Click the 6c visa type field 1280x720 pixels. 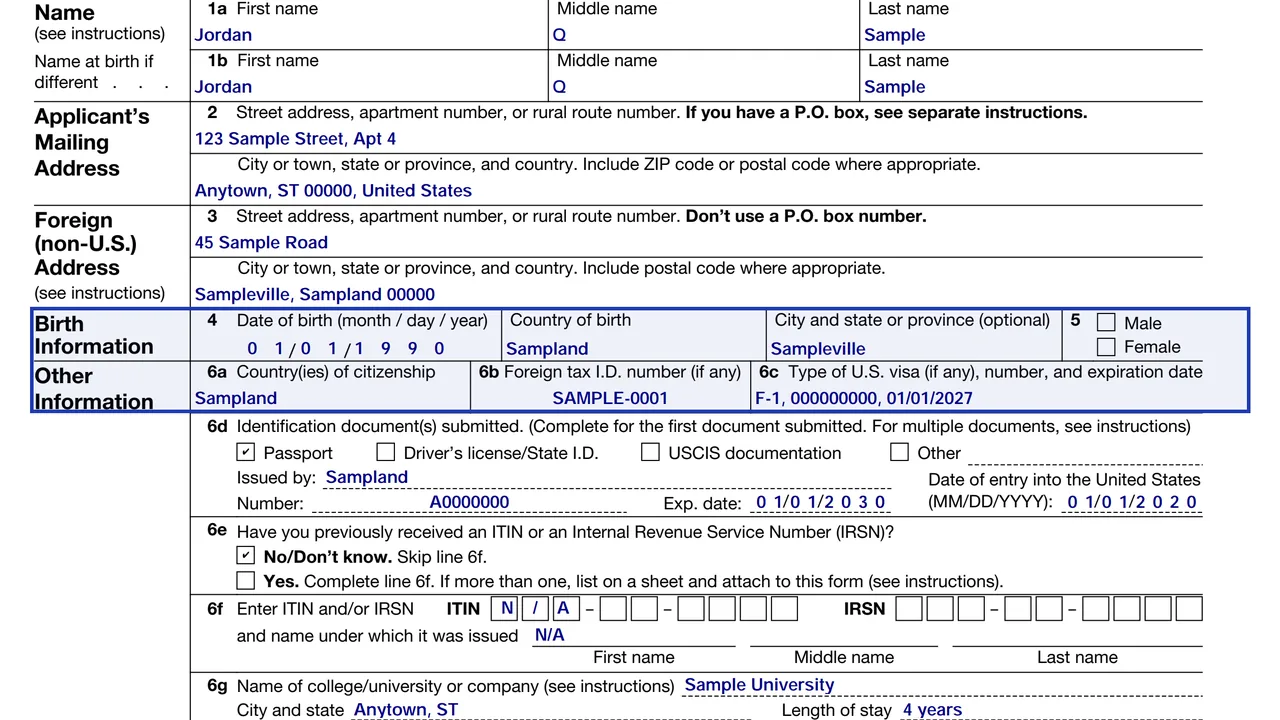point(977,398)
